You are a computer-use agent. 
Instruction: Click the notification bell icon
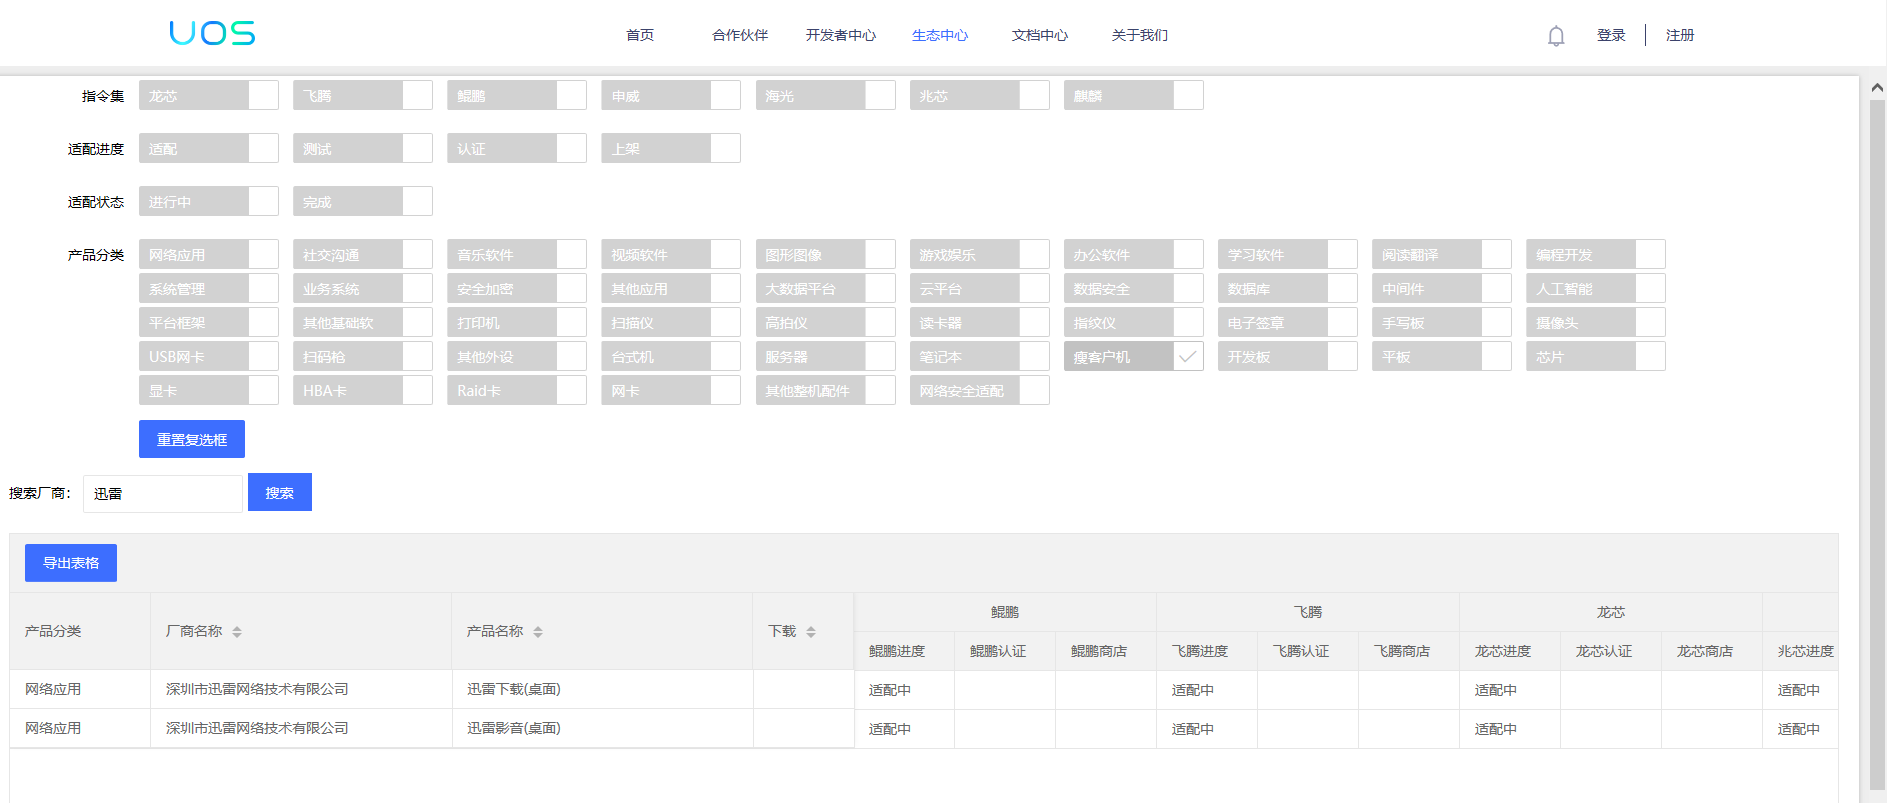[1555, 36]
